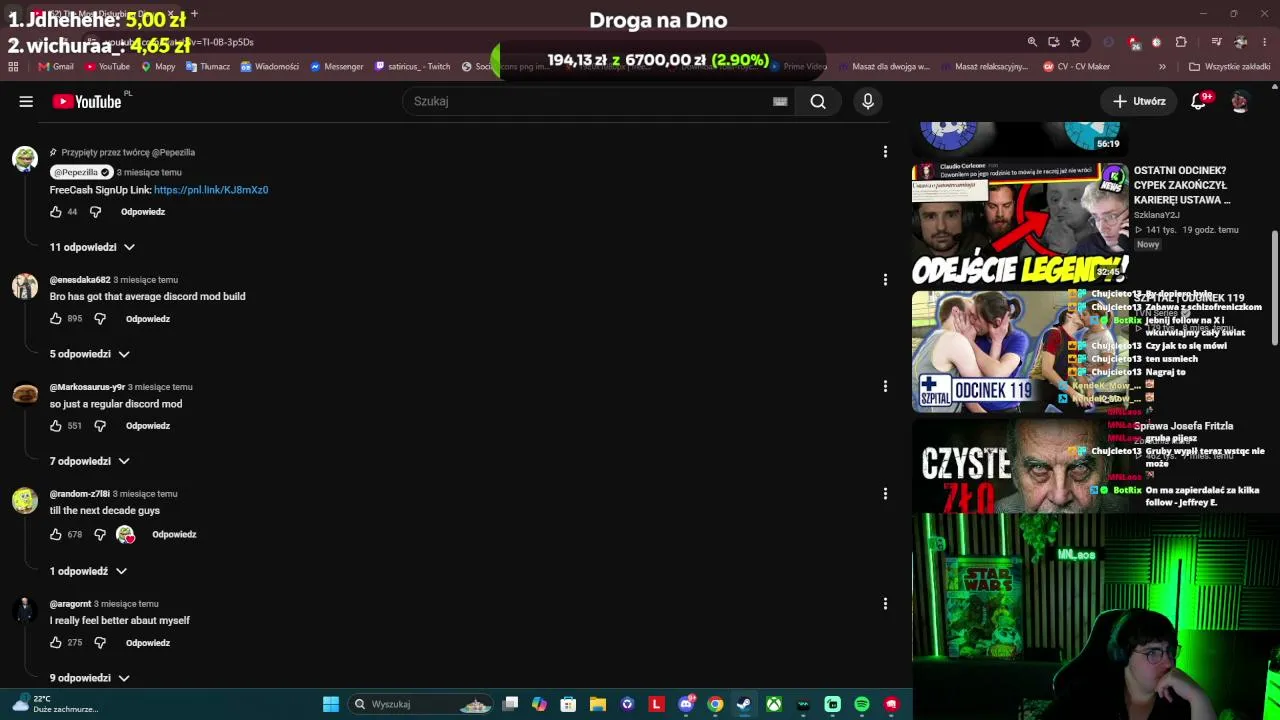
Task: Show hidden bookmarks via overflow chevron
Action: coord(1162,67)
